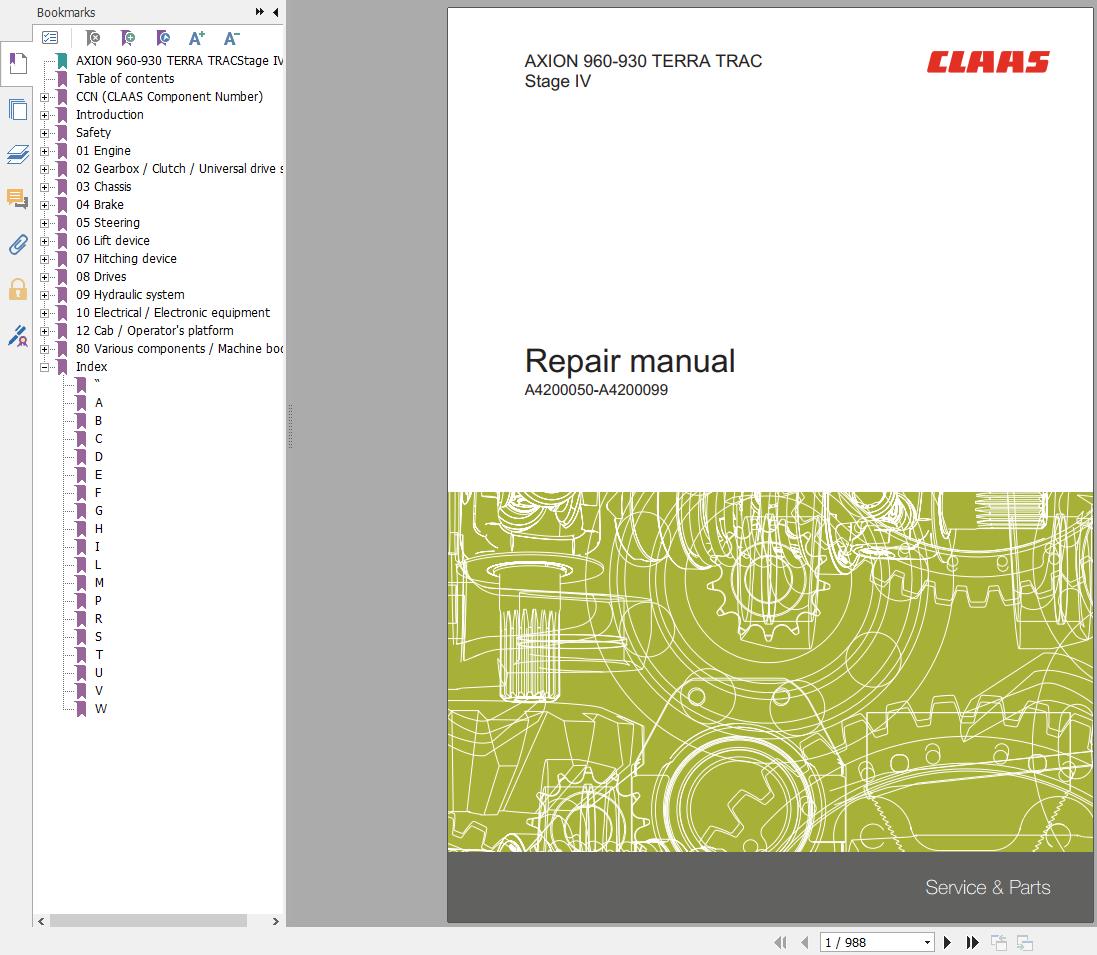Click the bookmarks horizontal scrollbar

coord(148,921)
